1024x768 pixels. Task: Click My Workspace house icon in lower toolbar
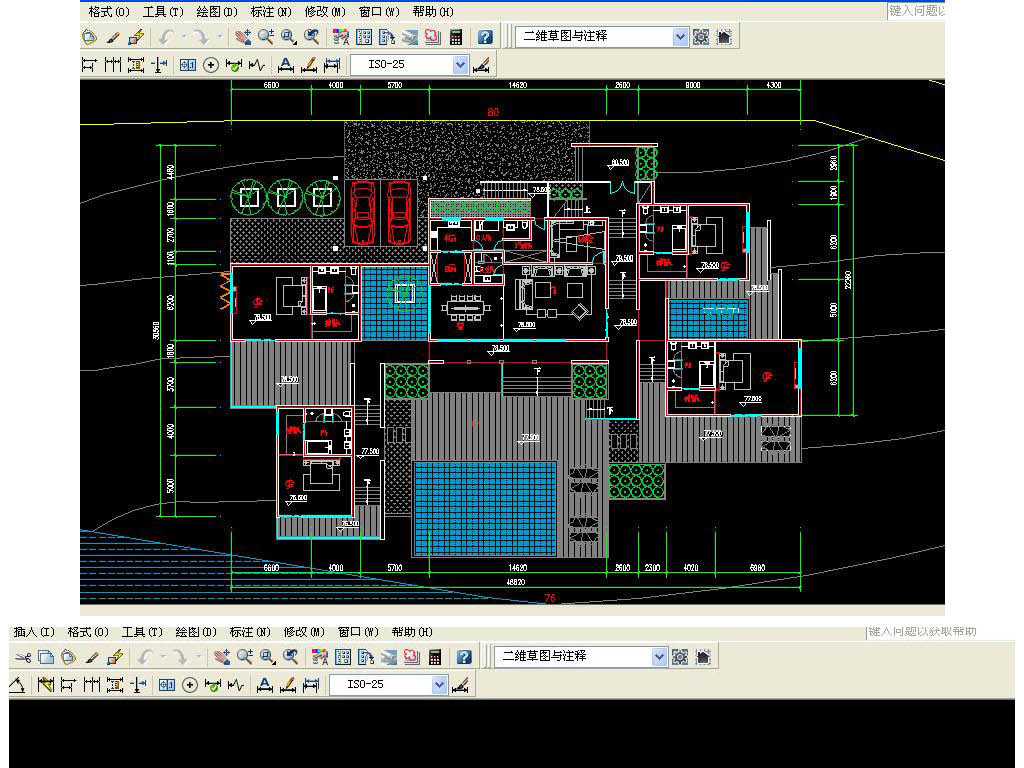tap(703, 657)
